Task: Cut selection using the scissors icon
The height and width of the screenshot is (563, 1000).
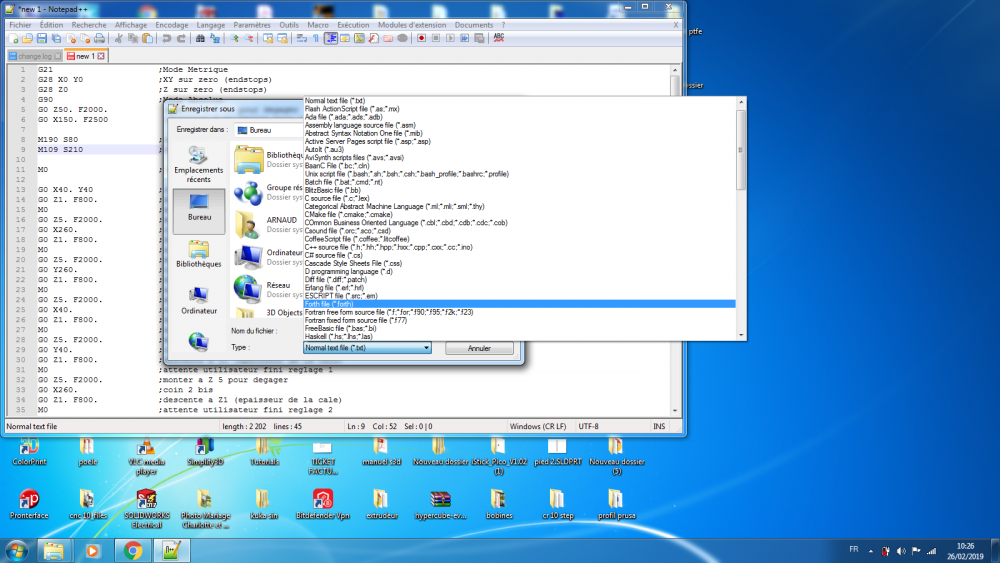Action: 119,38
